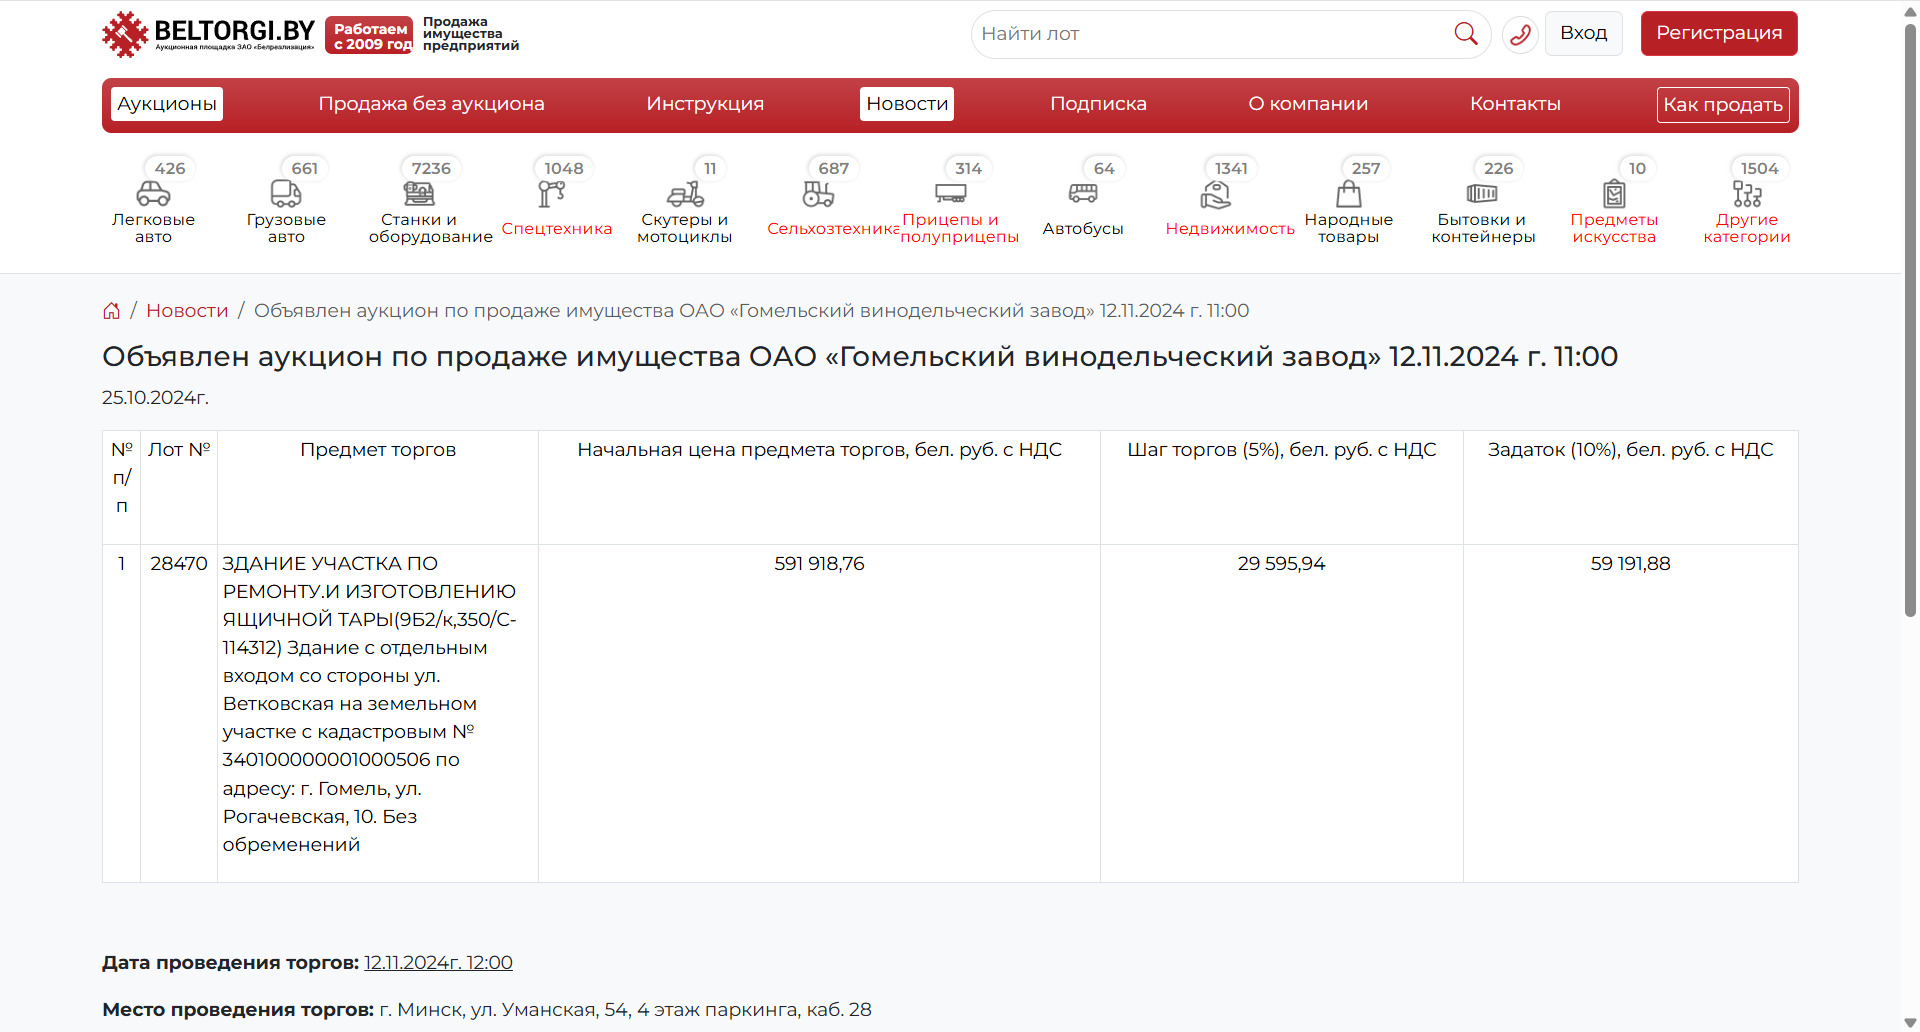This screenshot has width=1920, height=1032.
Task: Click the Предмет торгов column header
Action: tap(378, 450)
